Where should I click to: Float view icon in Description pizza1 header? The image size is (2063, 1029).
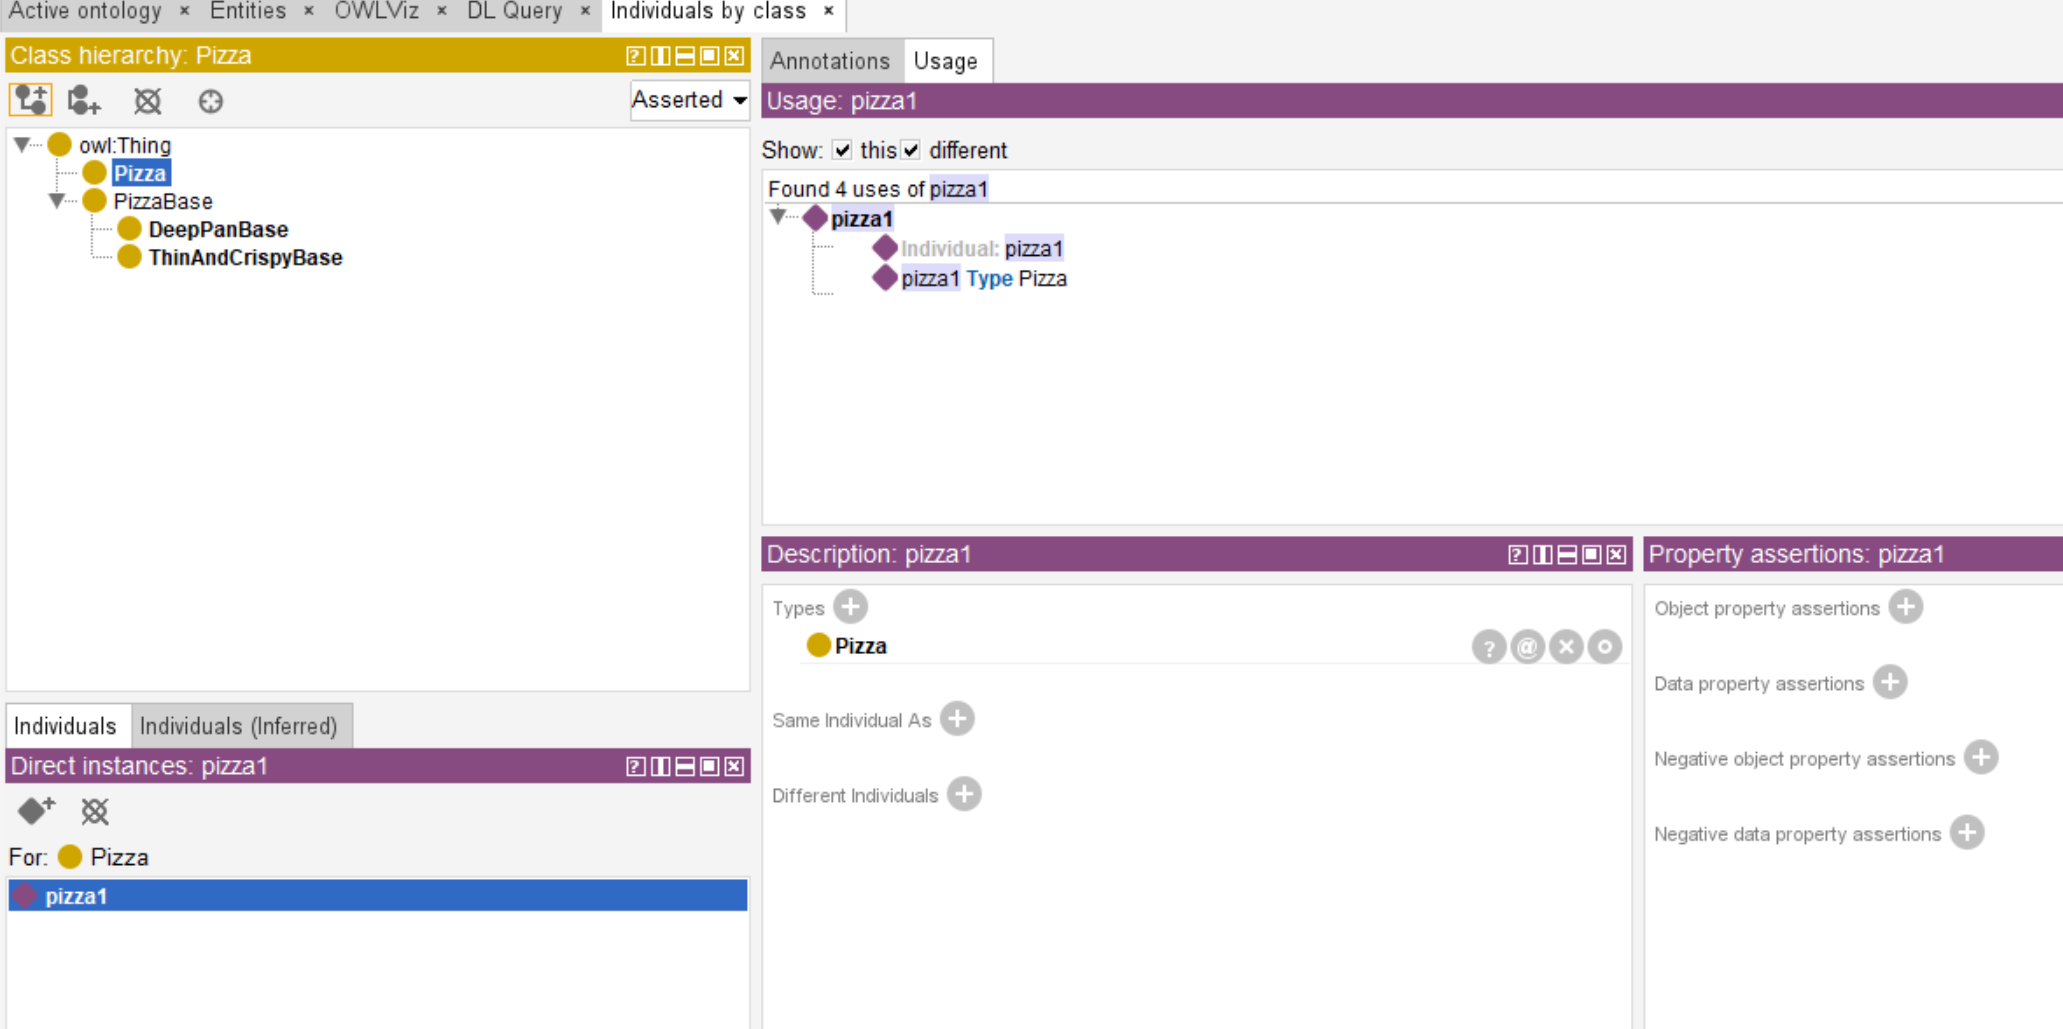[1591, 555]
